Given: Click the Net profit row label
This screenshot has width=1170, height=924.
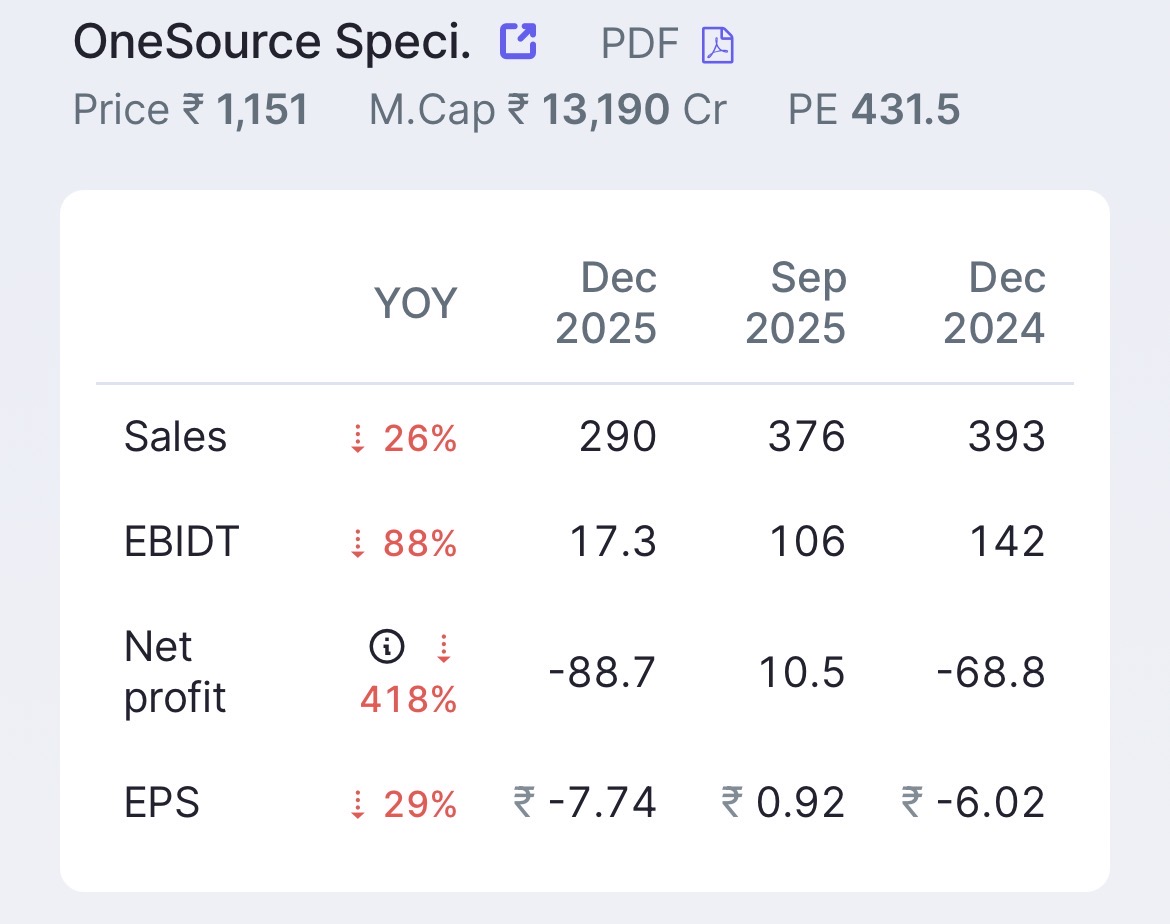Looking at the screenshot, I should [x=175, y=672].
